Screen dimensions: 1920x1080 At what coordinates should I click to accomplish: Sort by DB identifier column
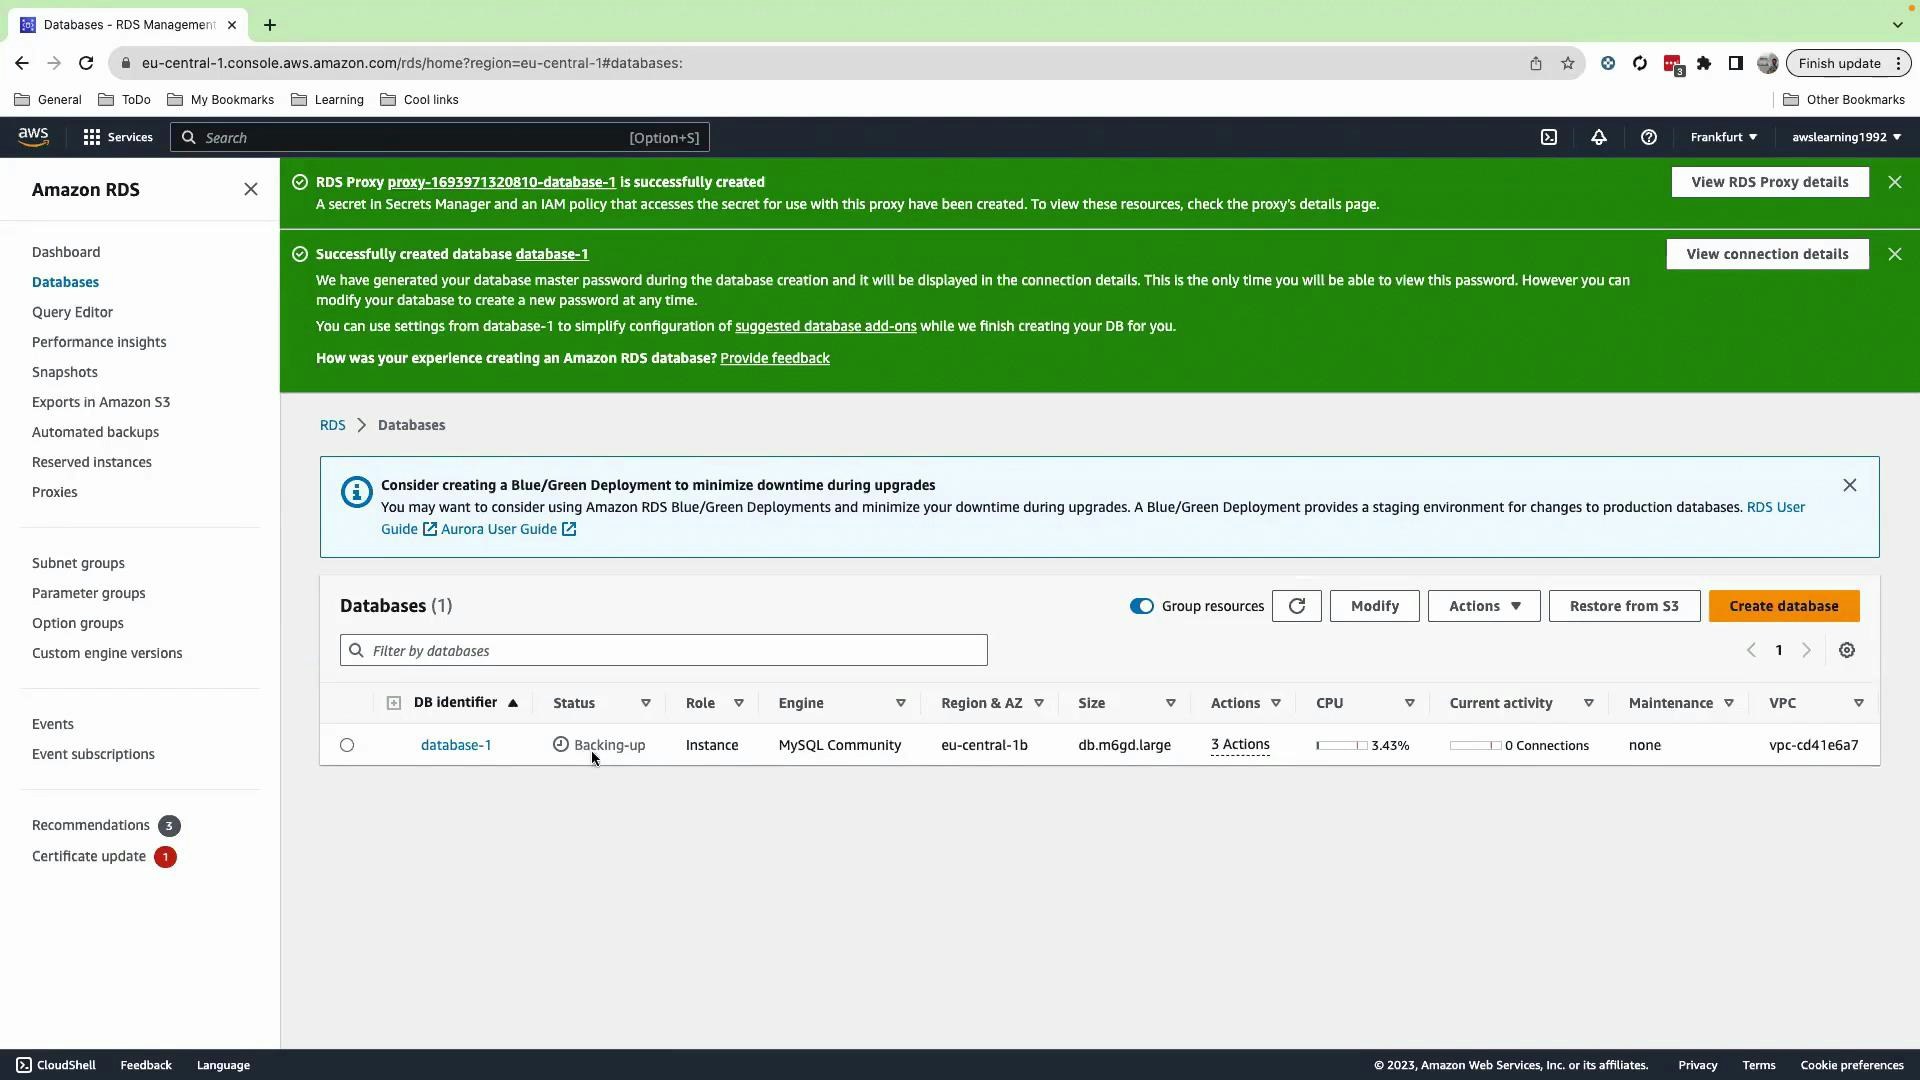point(466,702)
